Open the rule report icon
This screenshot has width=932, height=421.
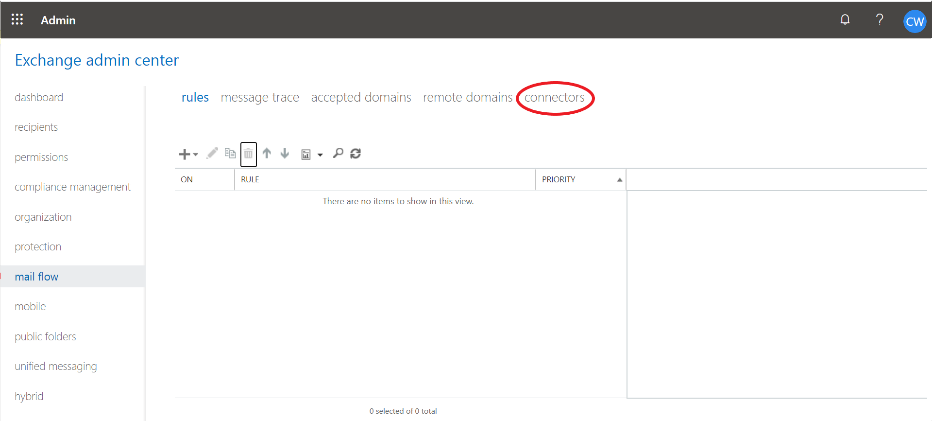click(306, 154)
